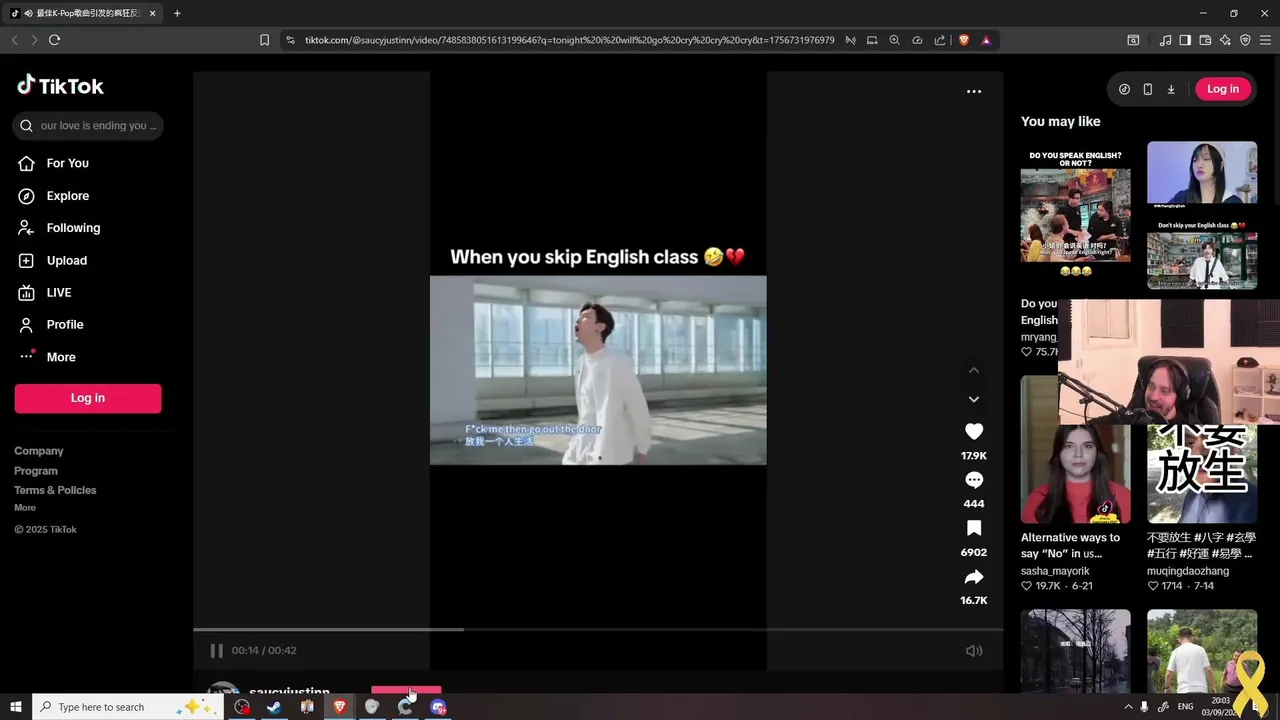
Task: Open Brave Shields lion icon
Action: click(964, 40)
